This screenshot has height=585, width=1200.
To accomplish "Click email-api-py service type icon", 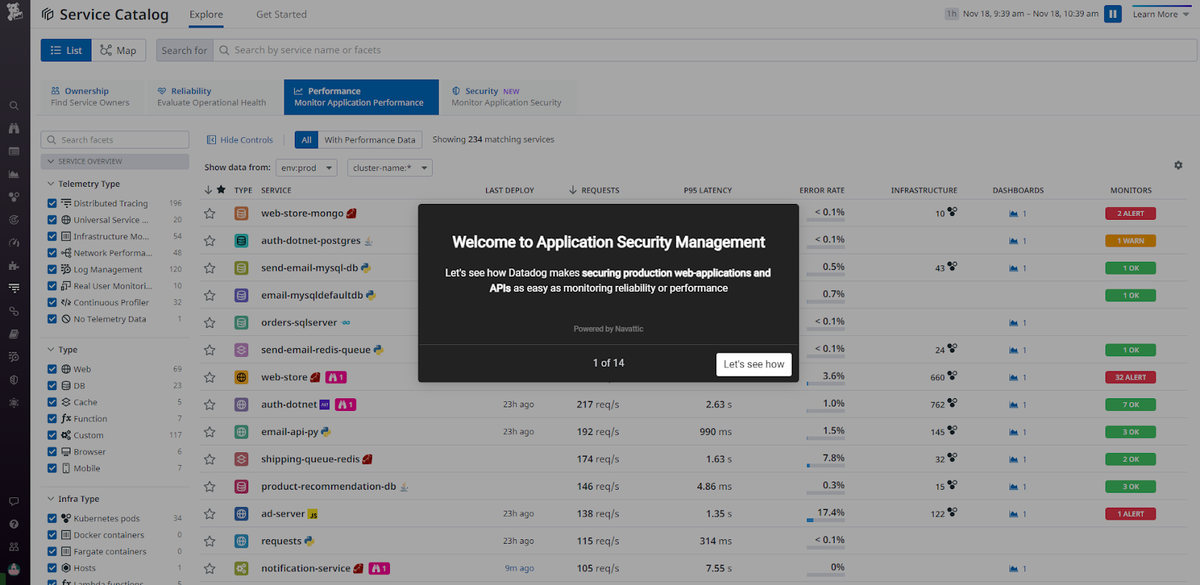I will pos(241,432).
